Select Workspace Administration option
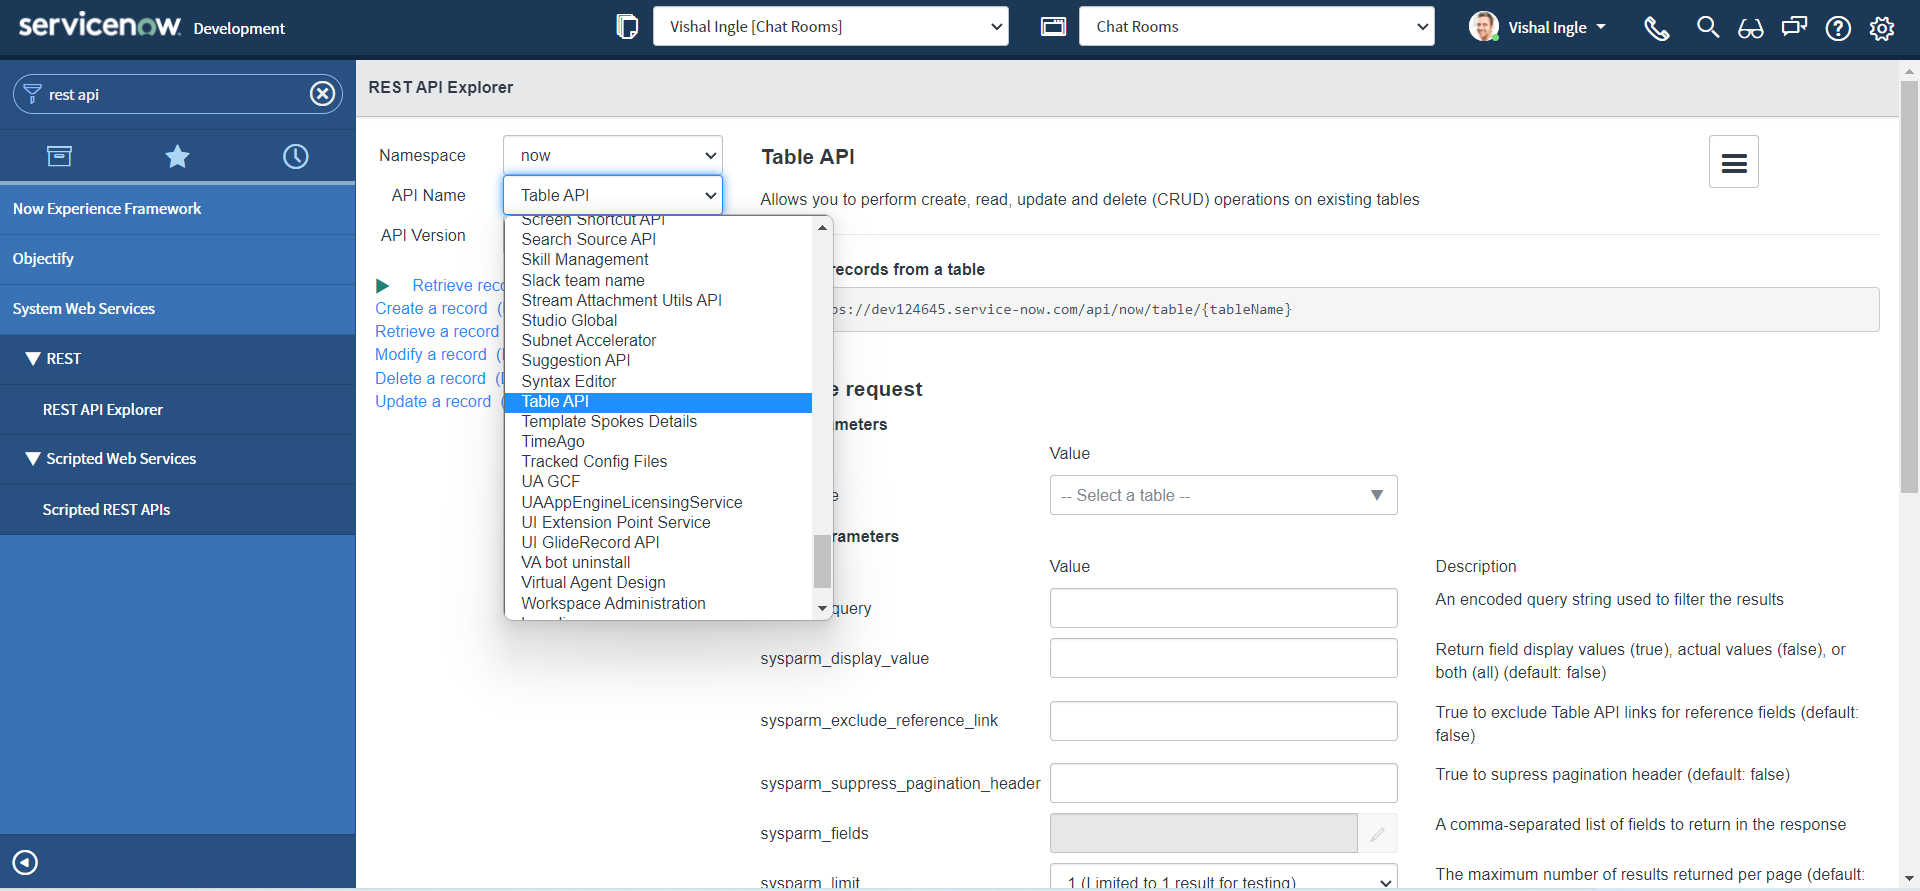This screenshot has height=891, width=1920. click(658, 603)
